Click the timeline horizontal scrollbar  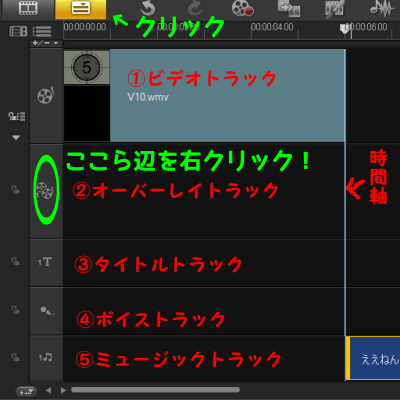(155, 390)
